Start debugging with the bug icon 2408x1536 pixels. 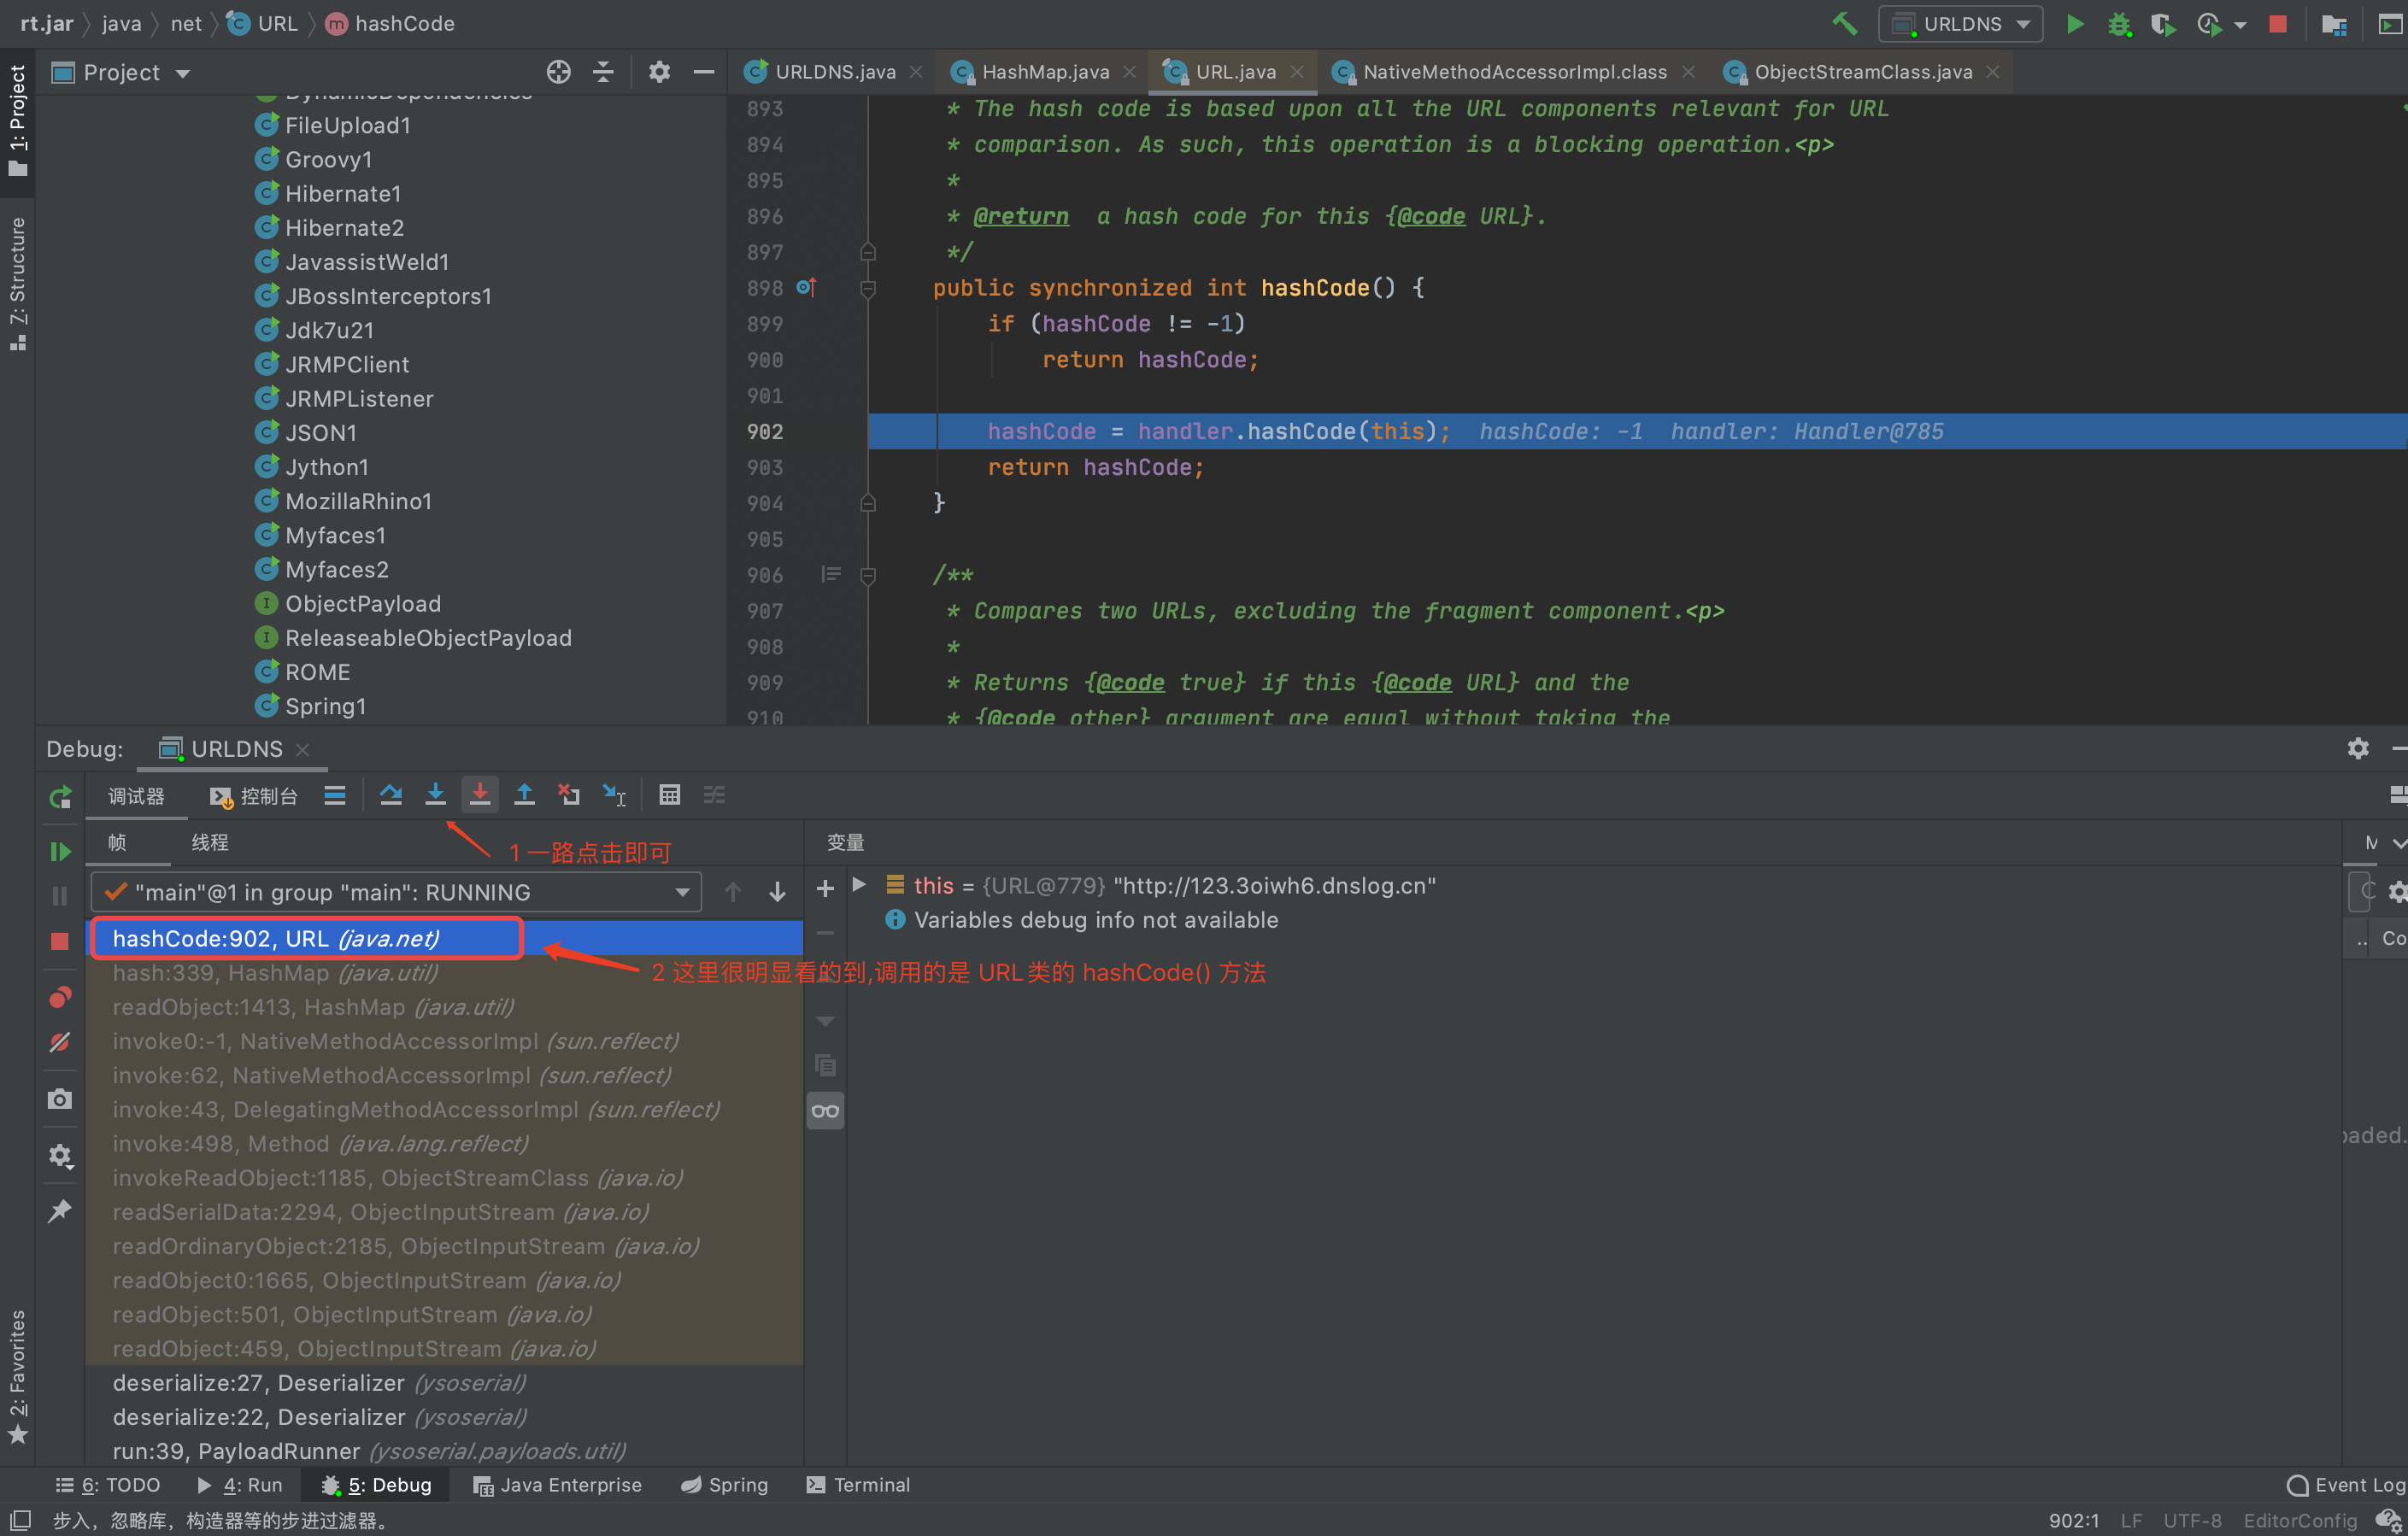tap(2119, 23)
